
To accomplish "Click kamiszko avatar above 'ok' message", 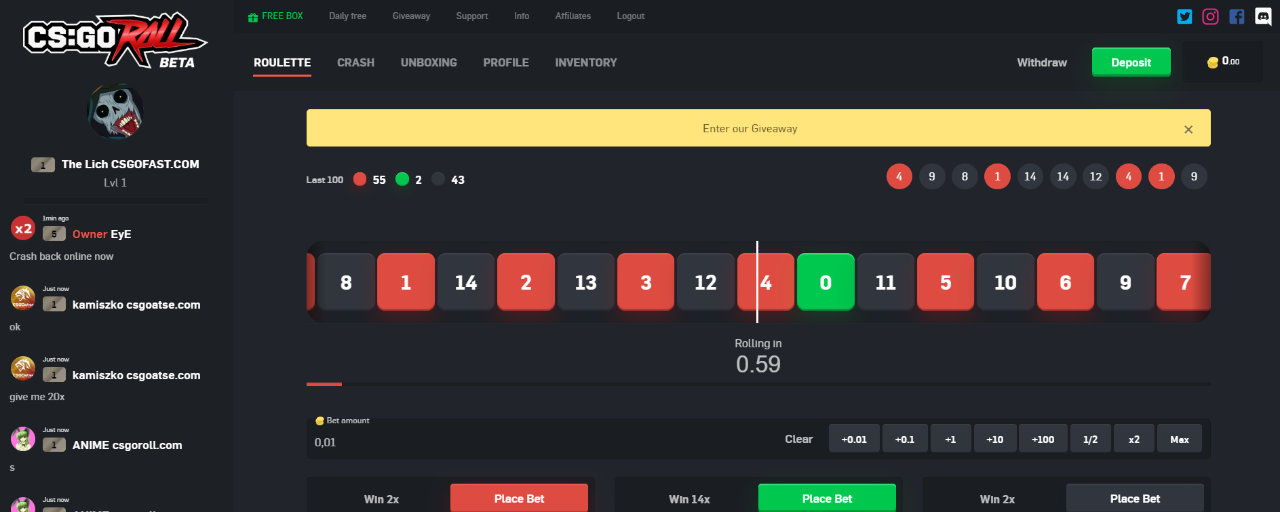I will (x=23, y=298).
